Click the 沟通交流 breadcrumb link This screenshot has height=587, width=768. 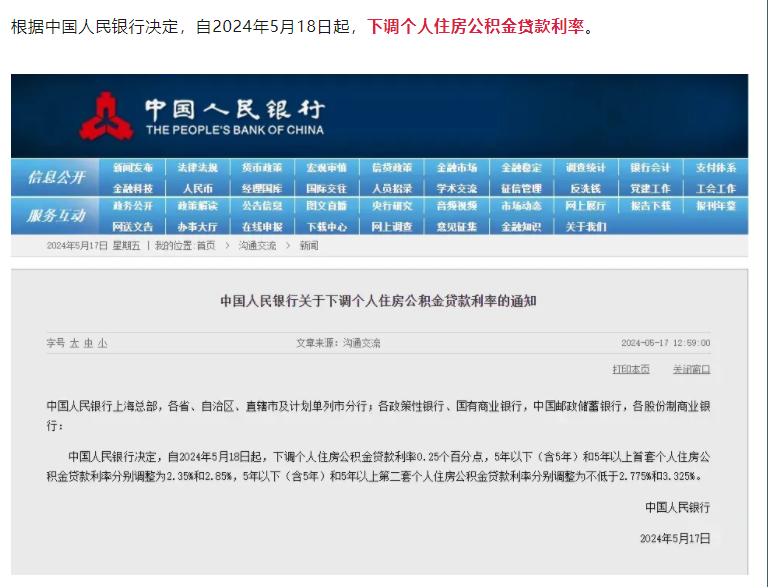pos(257,246)
